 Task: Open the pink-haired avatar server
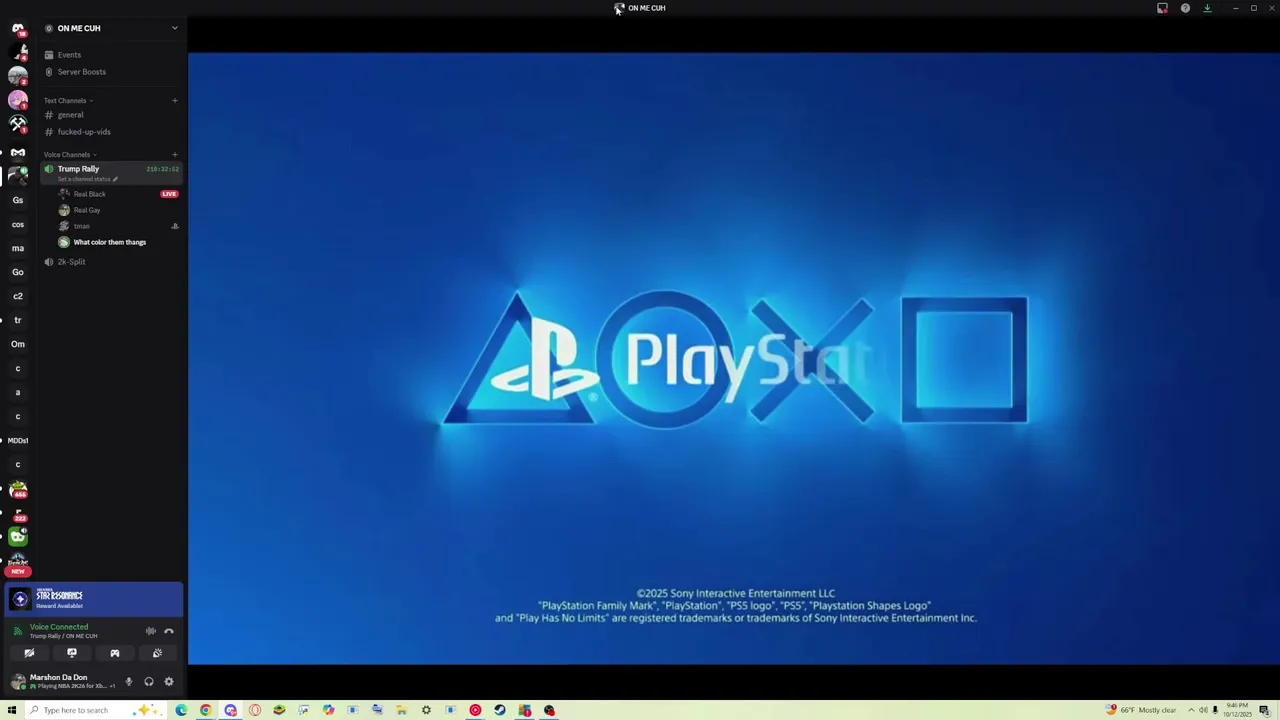coord(18,100)
